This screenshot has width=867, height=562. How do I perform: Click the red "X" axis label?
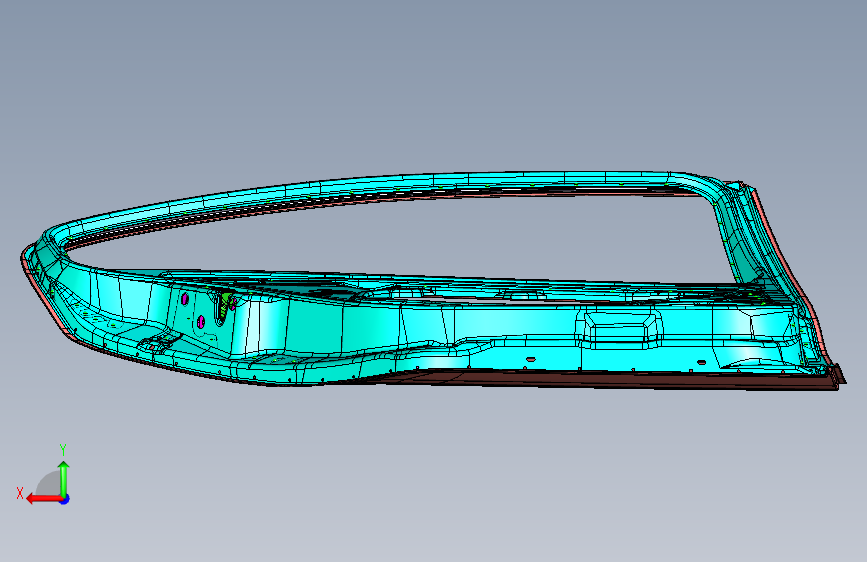click(20, 493)
